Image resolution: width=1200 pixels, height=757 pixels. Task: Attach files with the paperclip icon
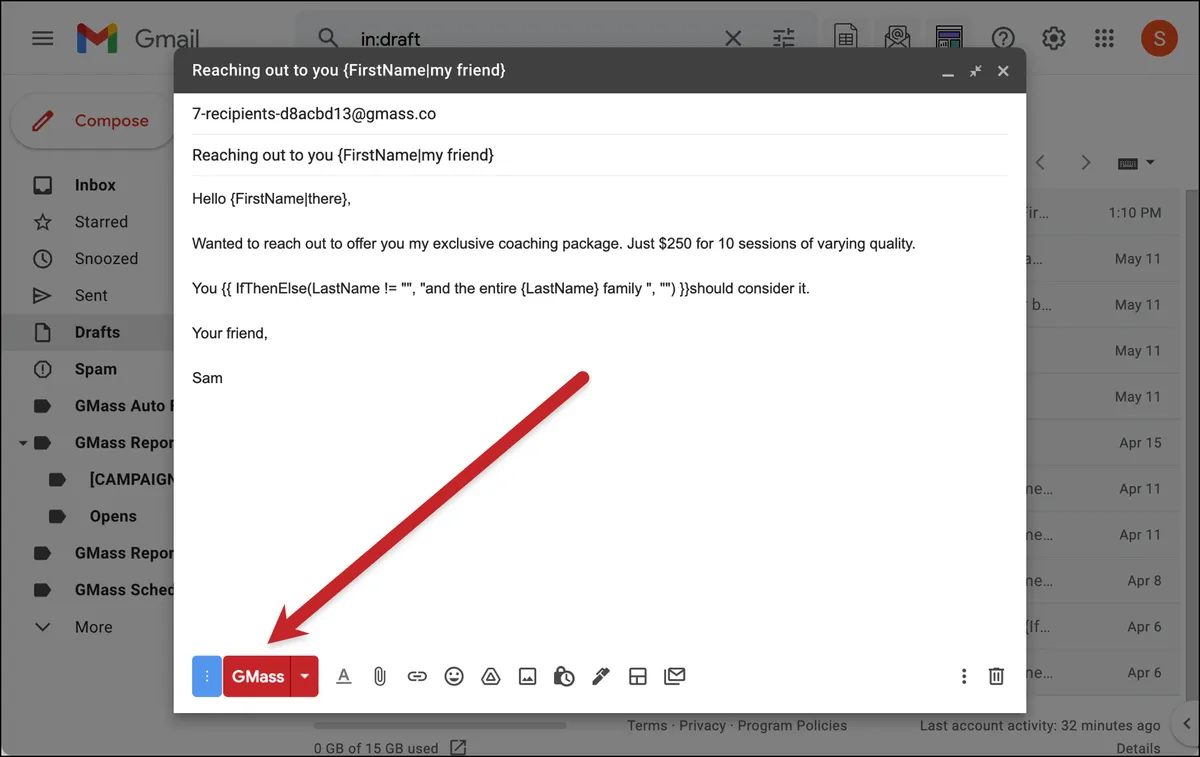click(380, 677)
